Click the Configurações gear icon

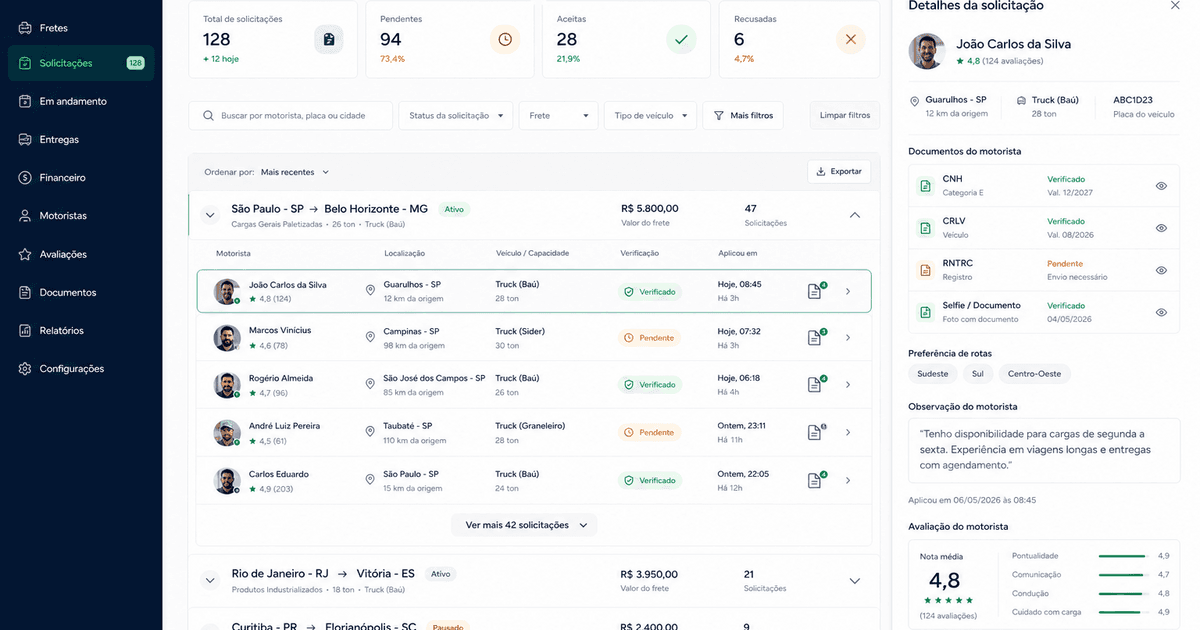click(x=25, y=369)
